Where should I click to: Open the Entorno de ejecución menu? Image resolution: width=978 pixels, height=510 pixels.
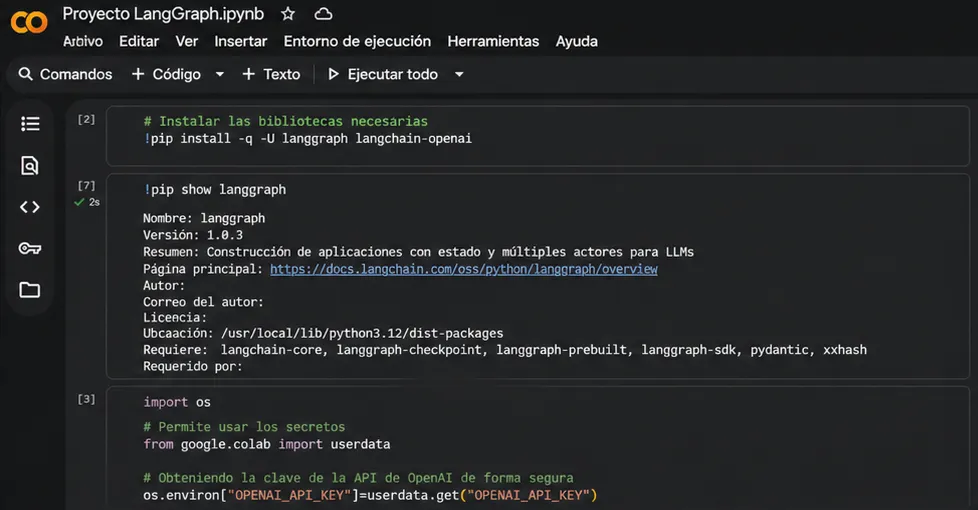point(357,41)
